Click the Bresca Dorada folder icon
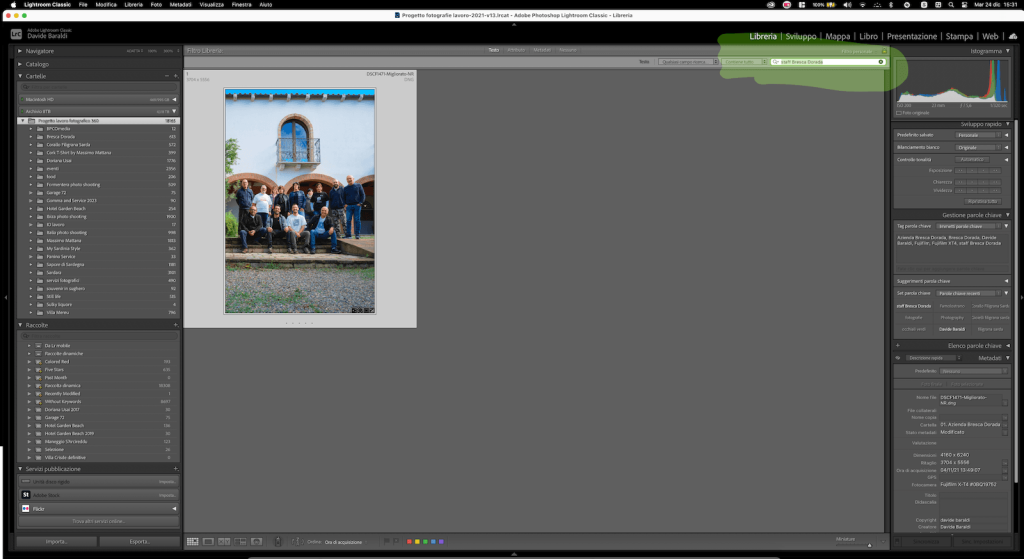This screenshot has width=1024, height=559. tap(40, 136)
